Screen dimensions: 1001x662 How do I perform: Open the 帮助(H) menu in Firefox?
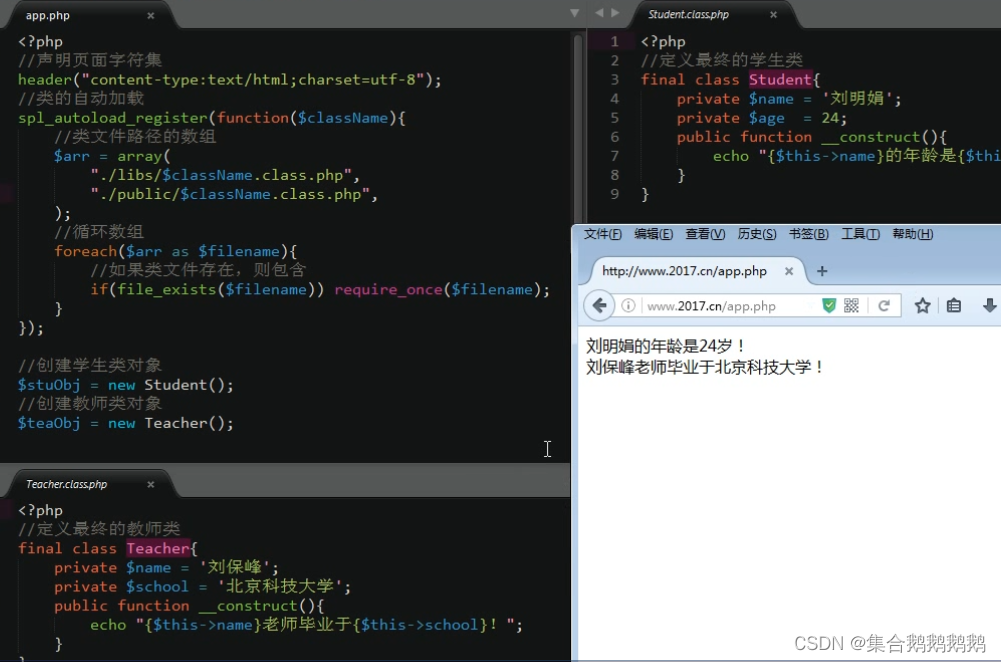tap(912, 234)
